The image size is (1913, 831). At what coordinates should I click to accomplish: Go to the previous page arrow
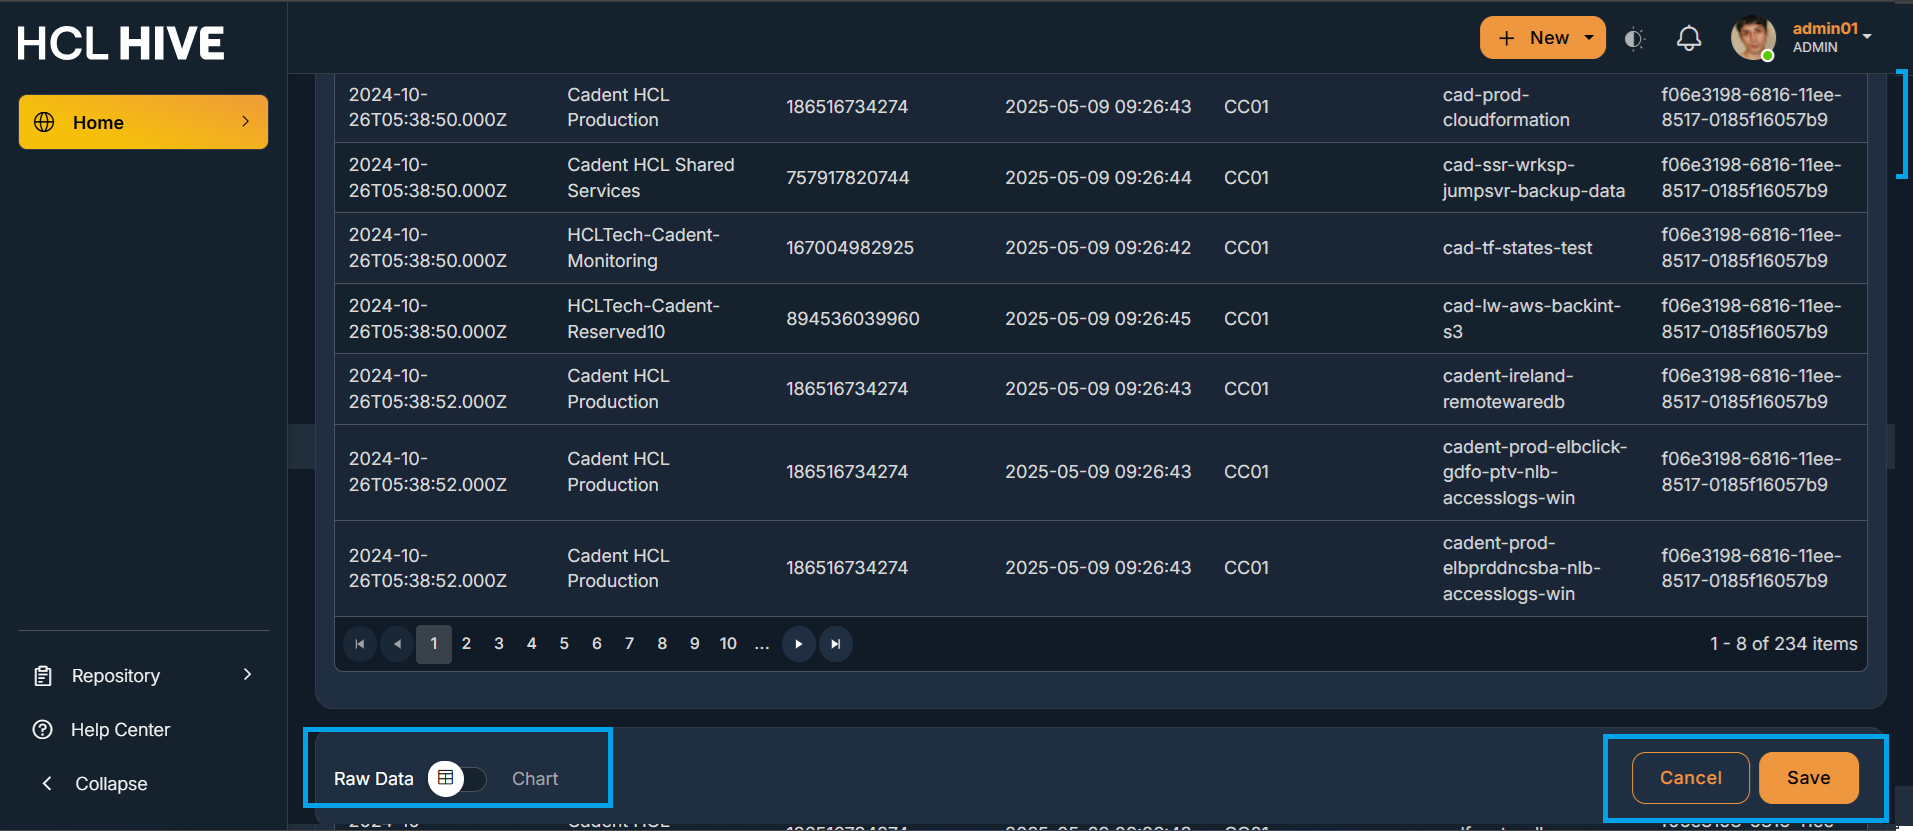(398, 644)
